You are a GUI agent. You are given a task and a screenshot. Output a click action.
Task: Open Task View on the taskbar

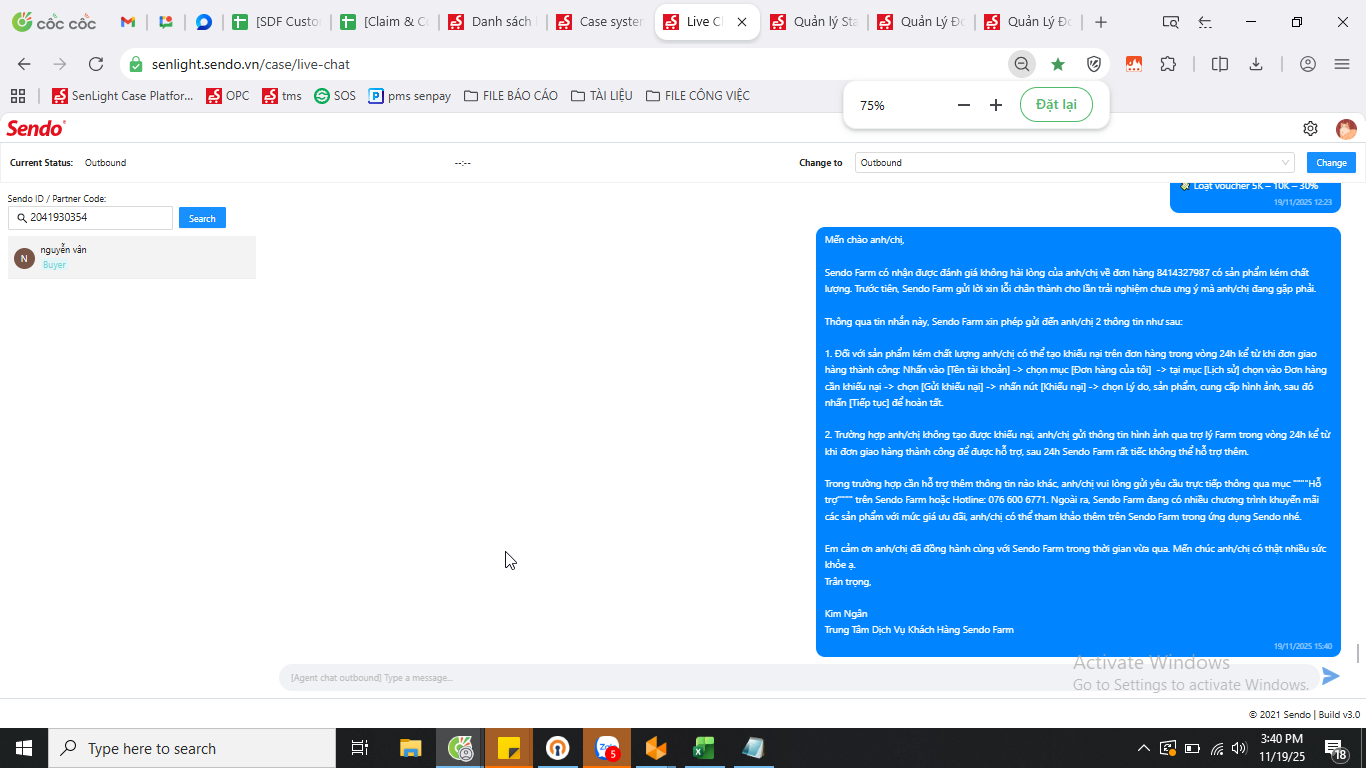(360, 748)
